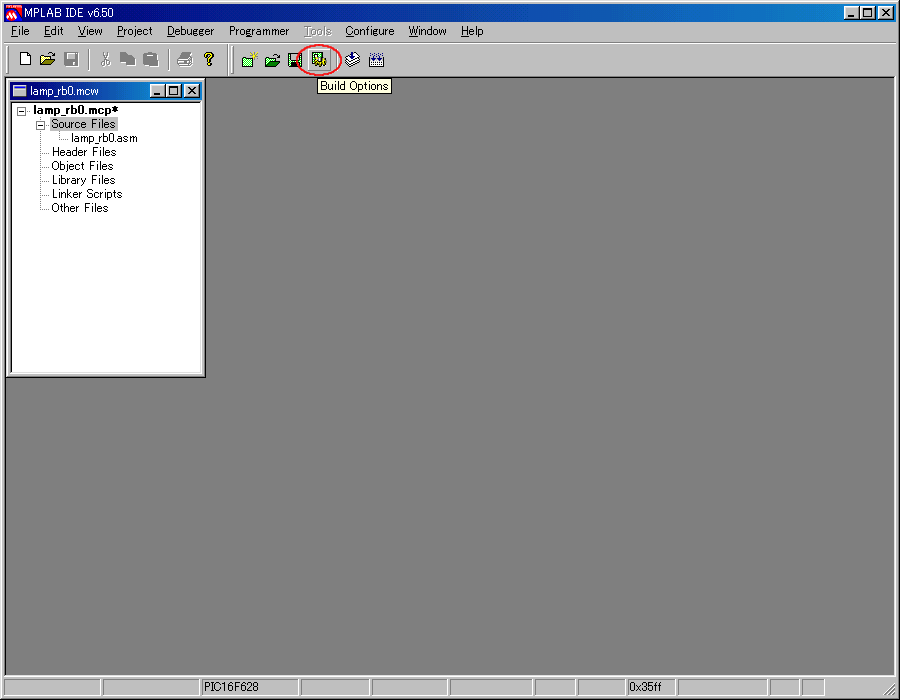This screenshot has height=700, width=900.
Task: Open Build Options with the toolbar icon
Action: tap(319, 60)
